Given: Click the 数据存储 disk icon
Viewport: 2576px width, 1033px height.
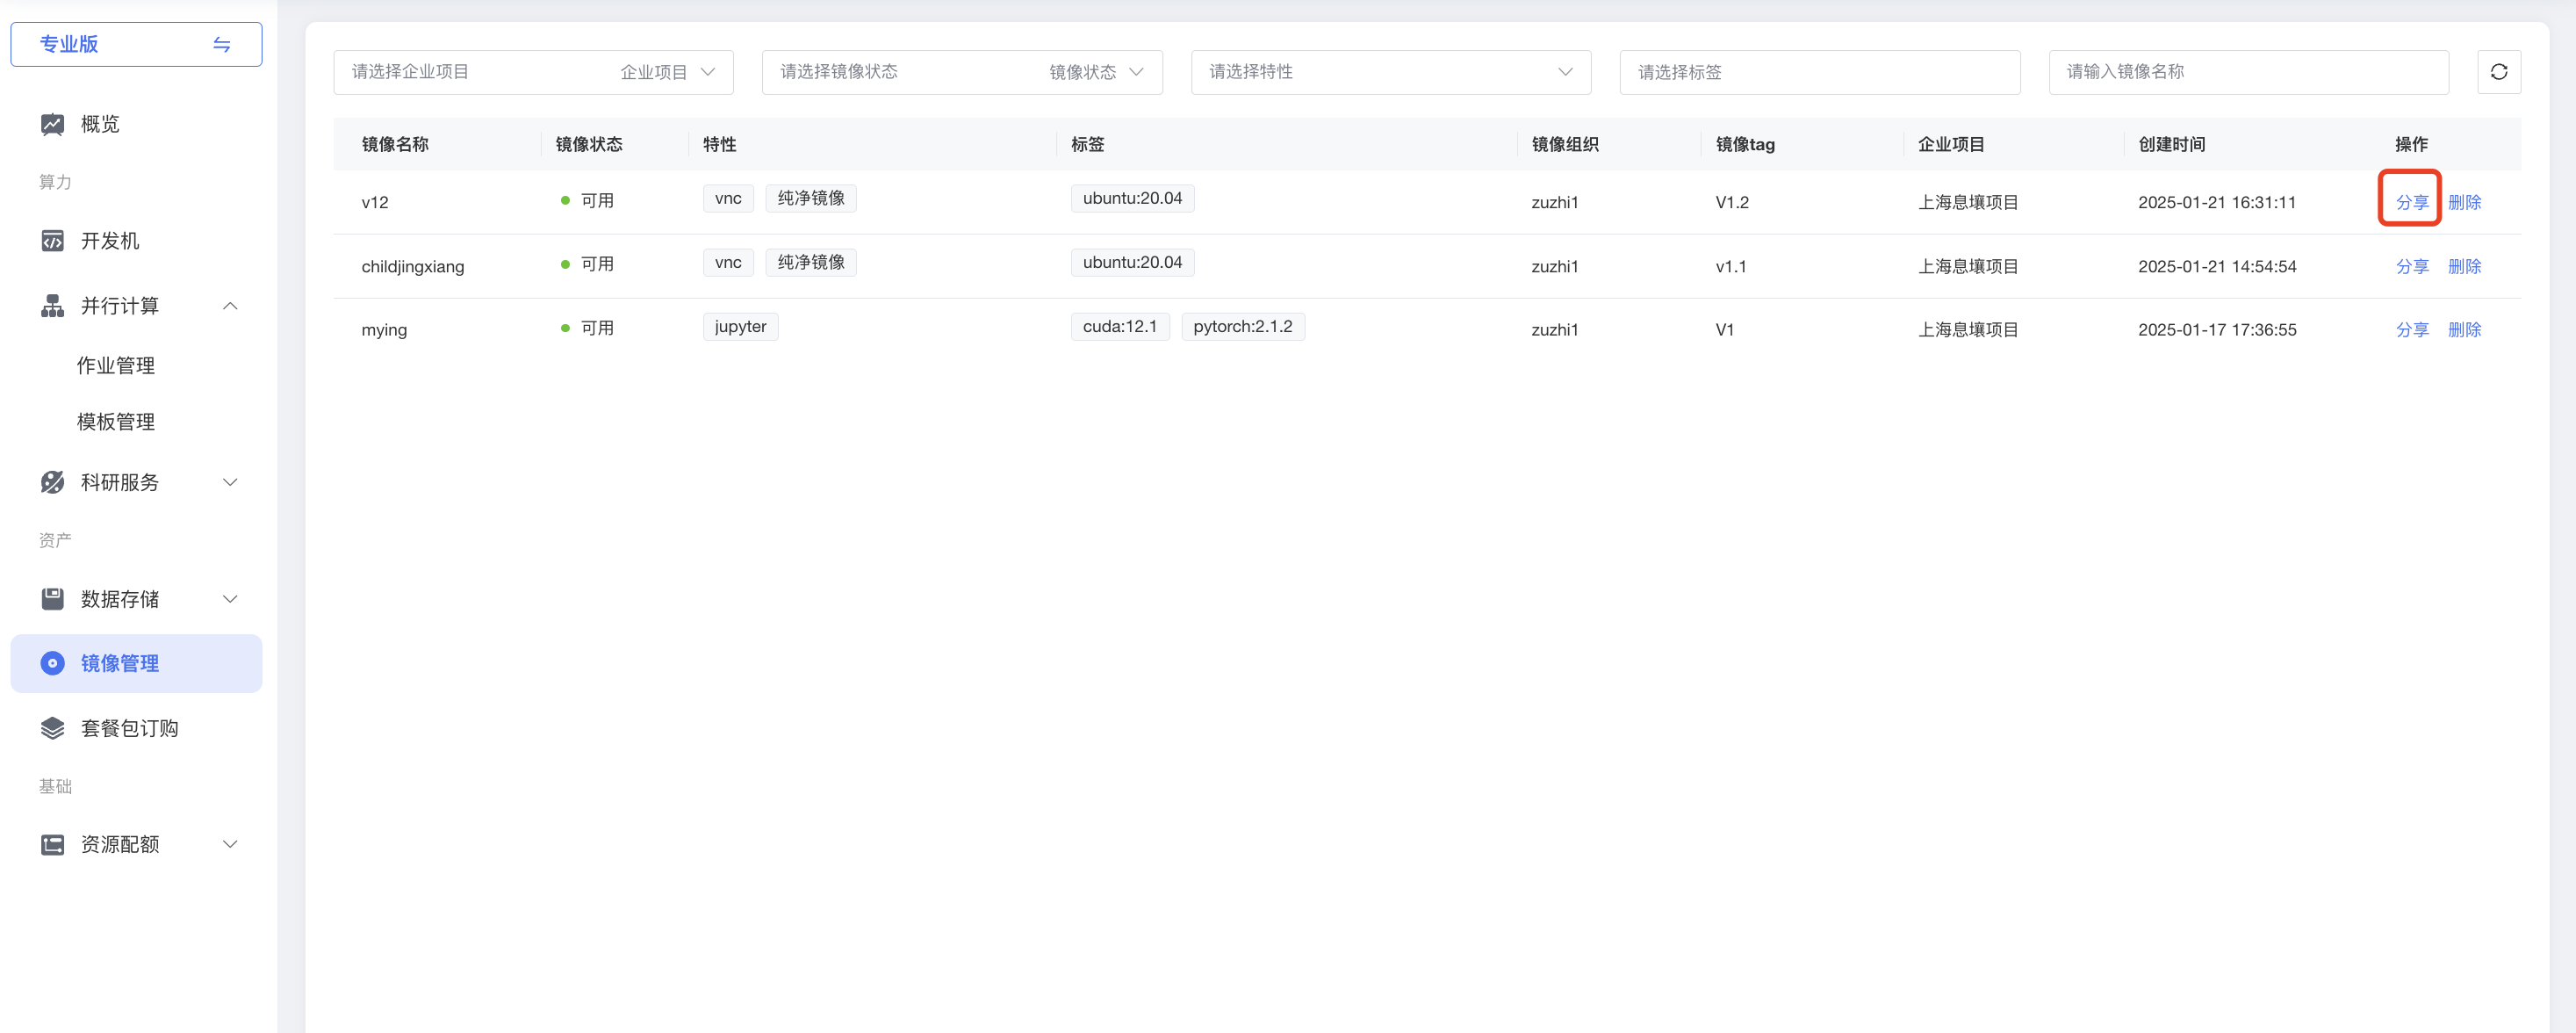Looking at the screenshot, I should [52, 599].
